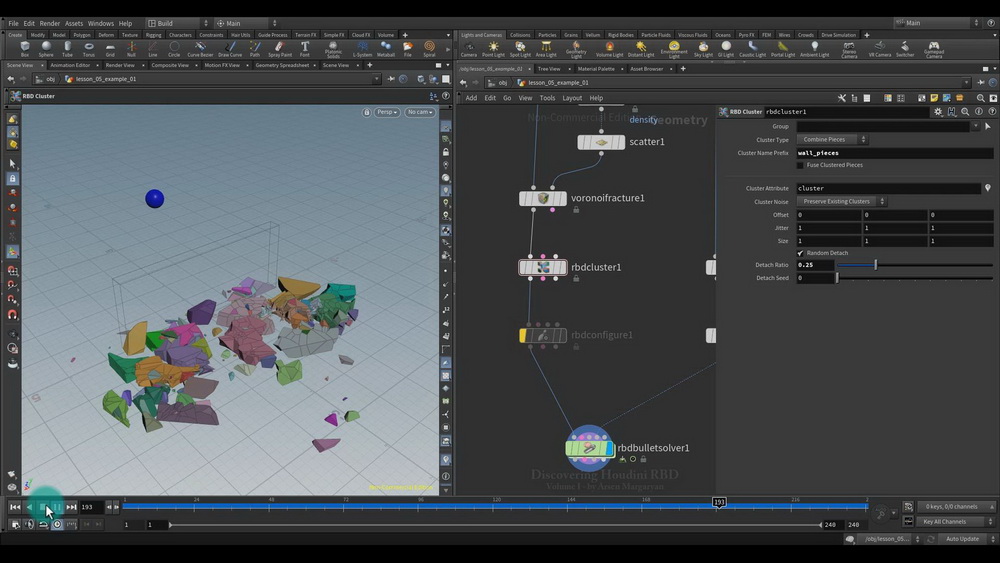Open the File menu
The width and height of the screenshot is (1000, 563).
[x=13, y=23]
